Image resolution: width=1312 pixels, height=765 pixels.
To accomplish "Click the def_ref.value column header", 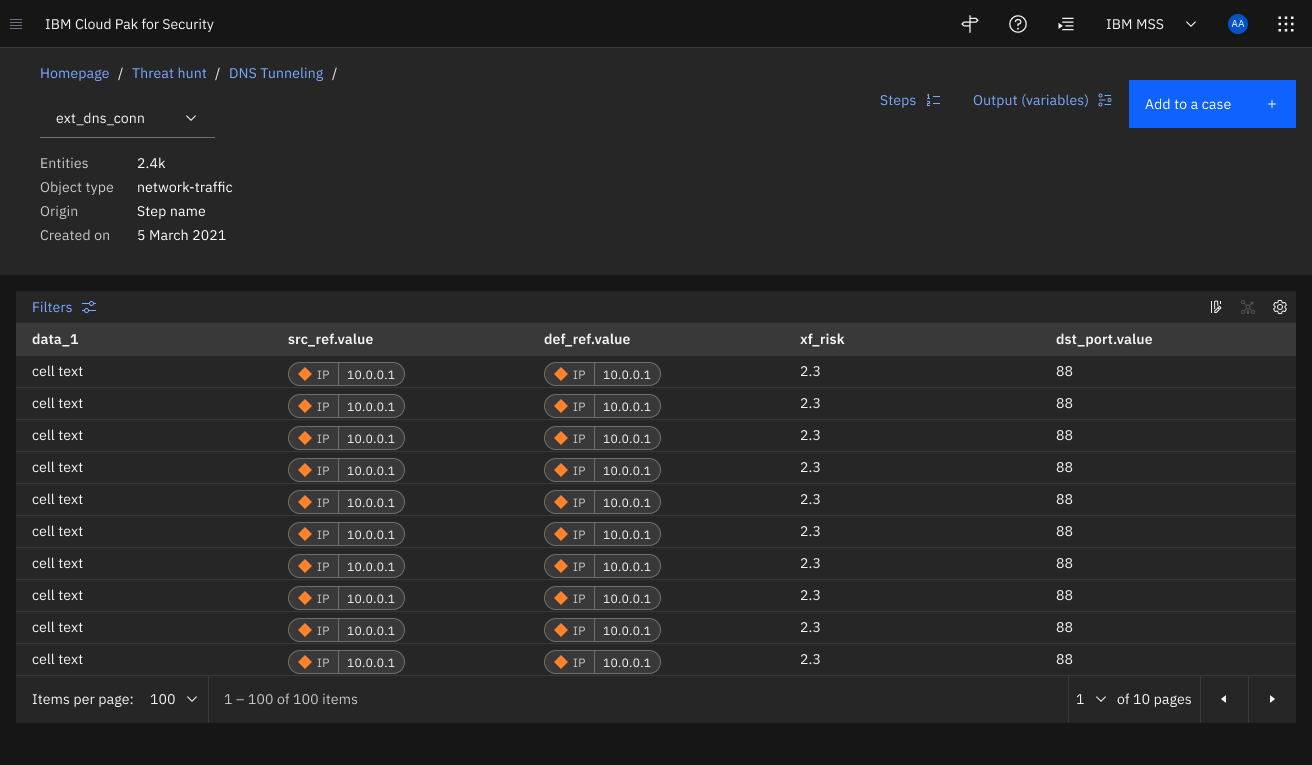I will click(587, 339).
